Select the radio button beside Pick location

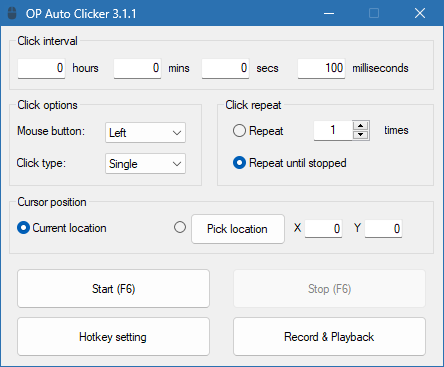click(x=180, y=227)
